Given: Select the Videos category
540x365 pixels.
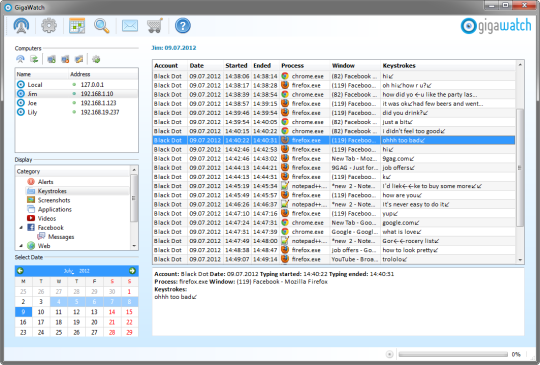Looking at the screenshot, I should [46, 218].
